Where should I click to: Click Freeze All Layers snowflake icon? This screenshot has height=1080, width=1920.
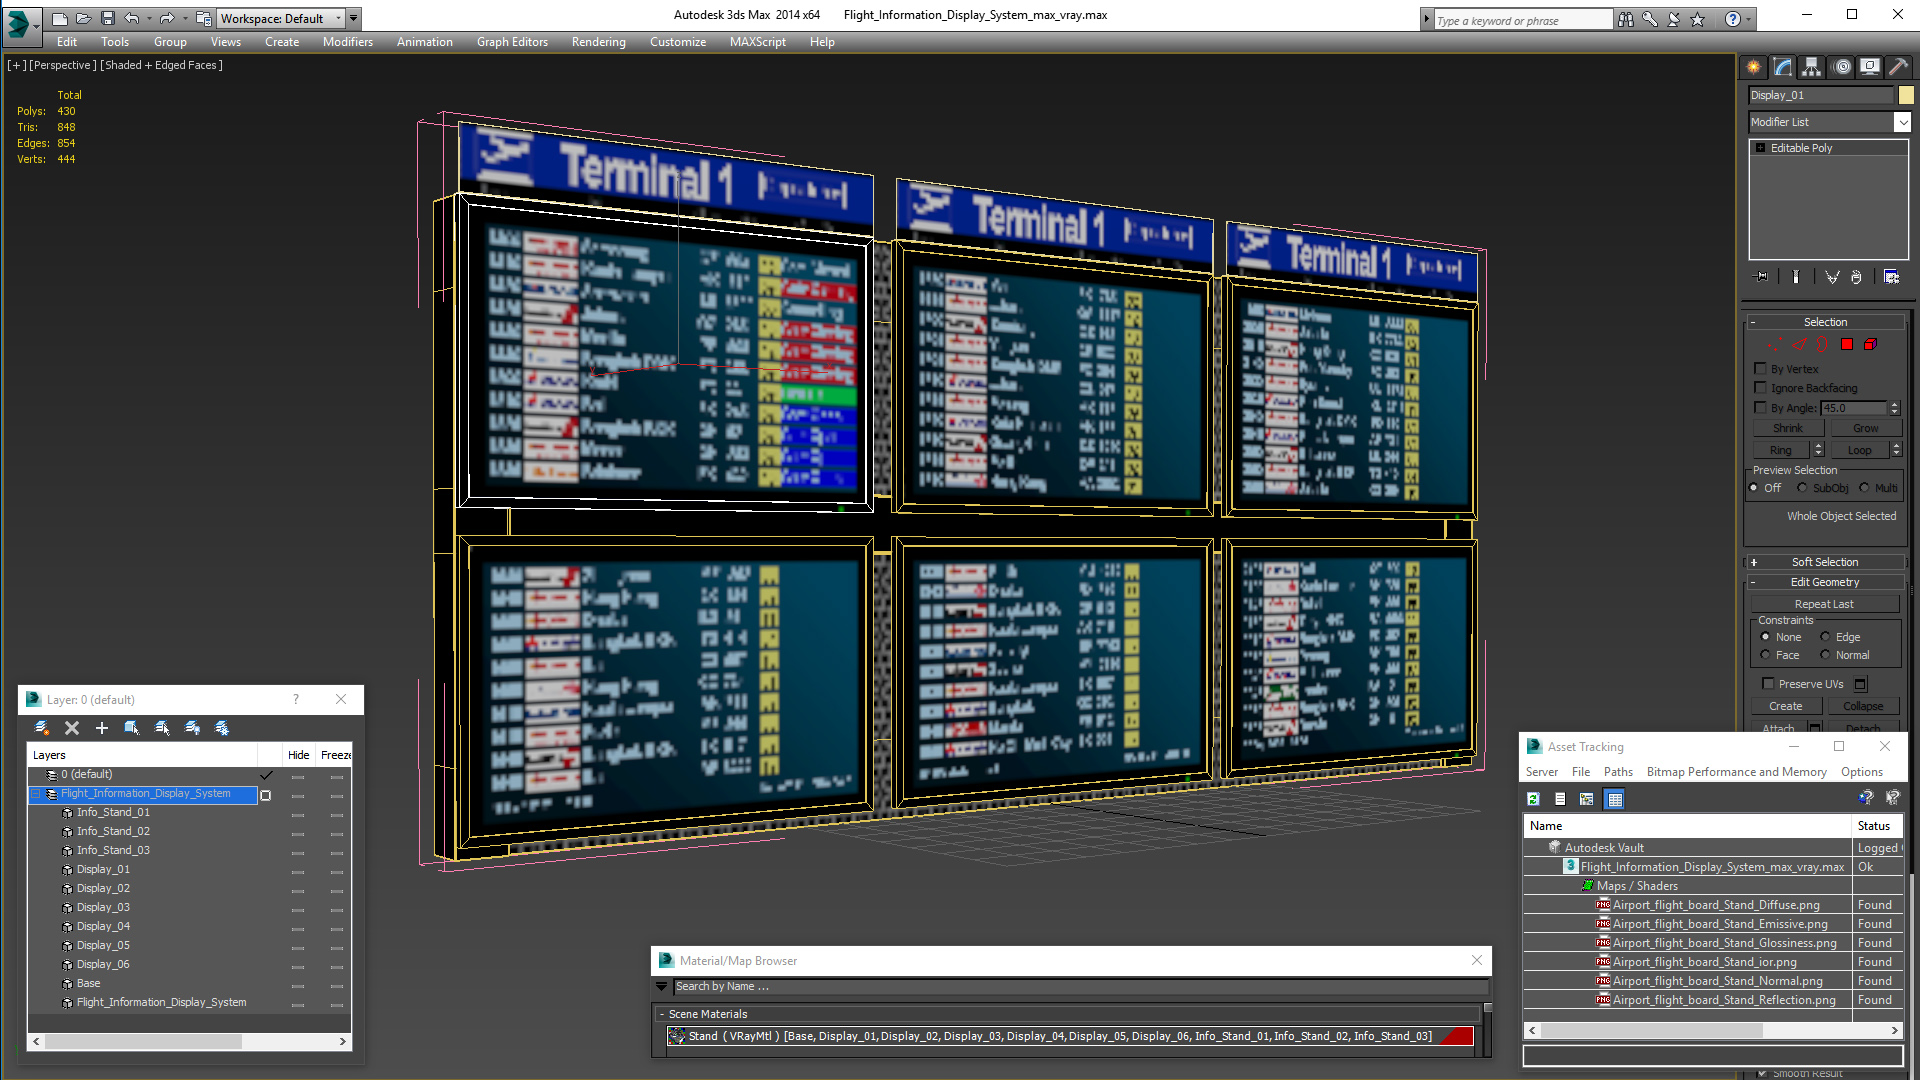pyautogui.click(x=222, y=728)
